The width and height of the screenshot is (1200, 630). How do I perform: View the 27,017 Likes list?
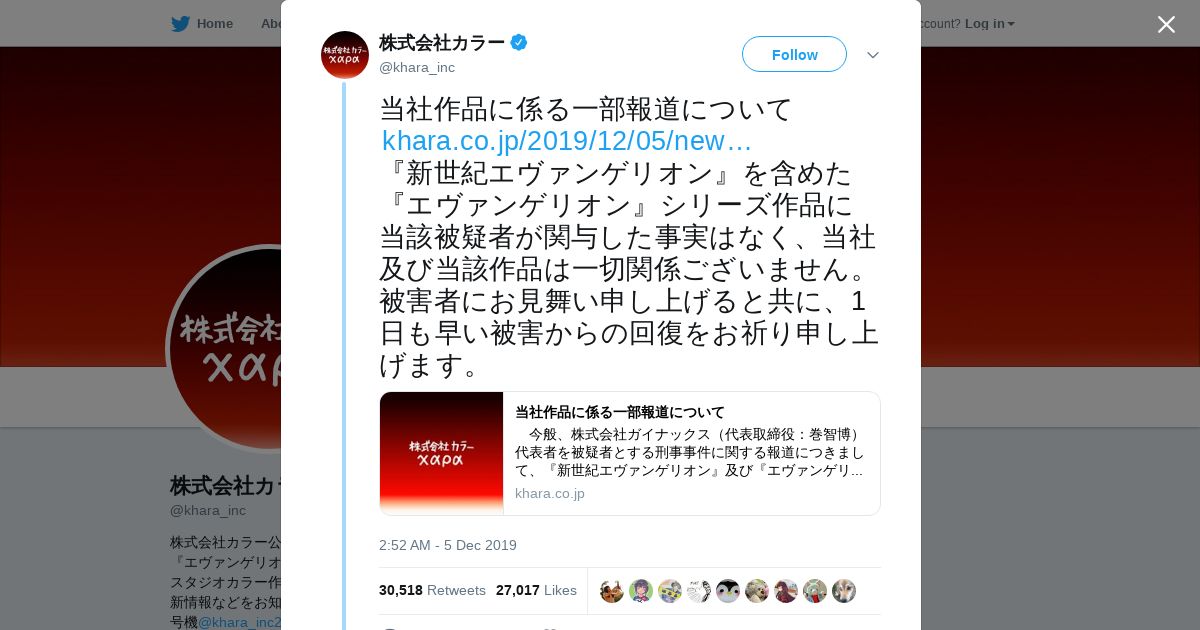pyautogui.click(x=536, y=590)
